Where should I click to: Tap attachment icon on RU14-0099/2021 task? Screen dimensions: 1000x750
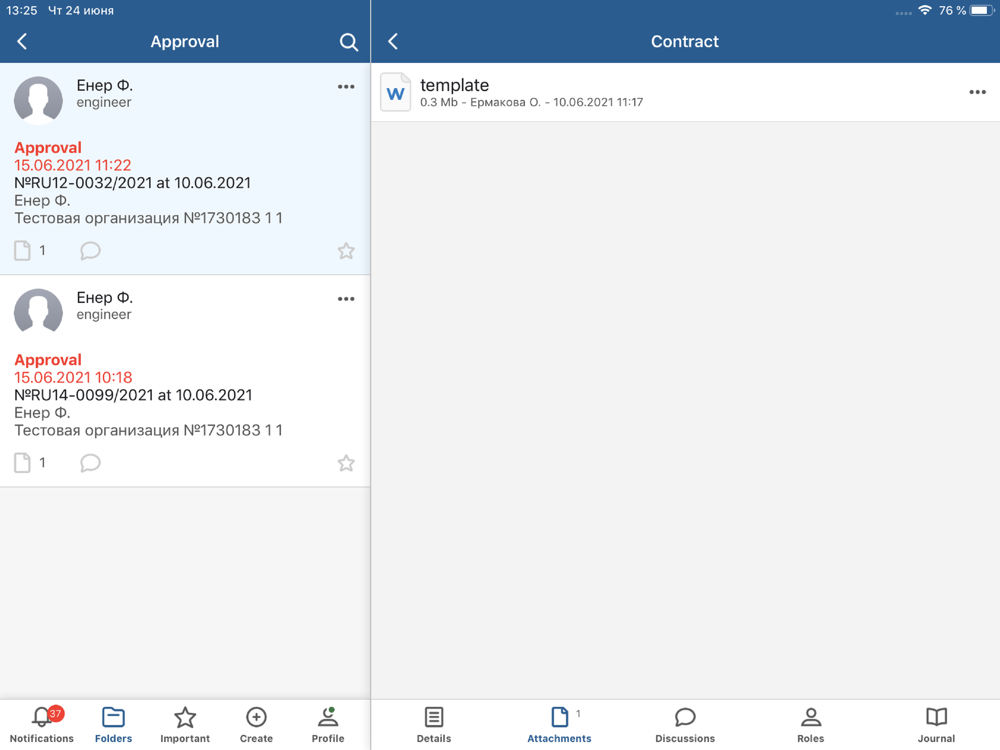(x=22, y=462)
